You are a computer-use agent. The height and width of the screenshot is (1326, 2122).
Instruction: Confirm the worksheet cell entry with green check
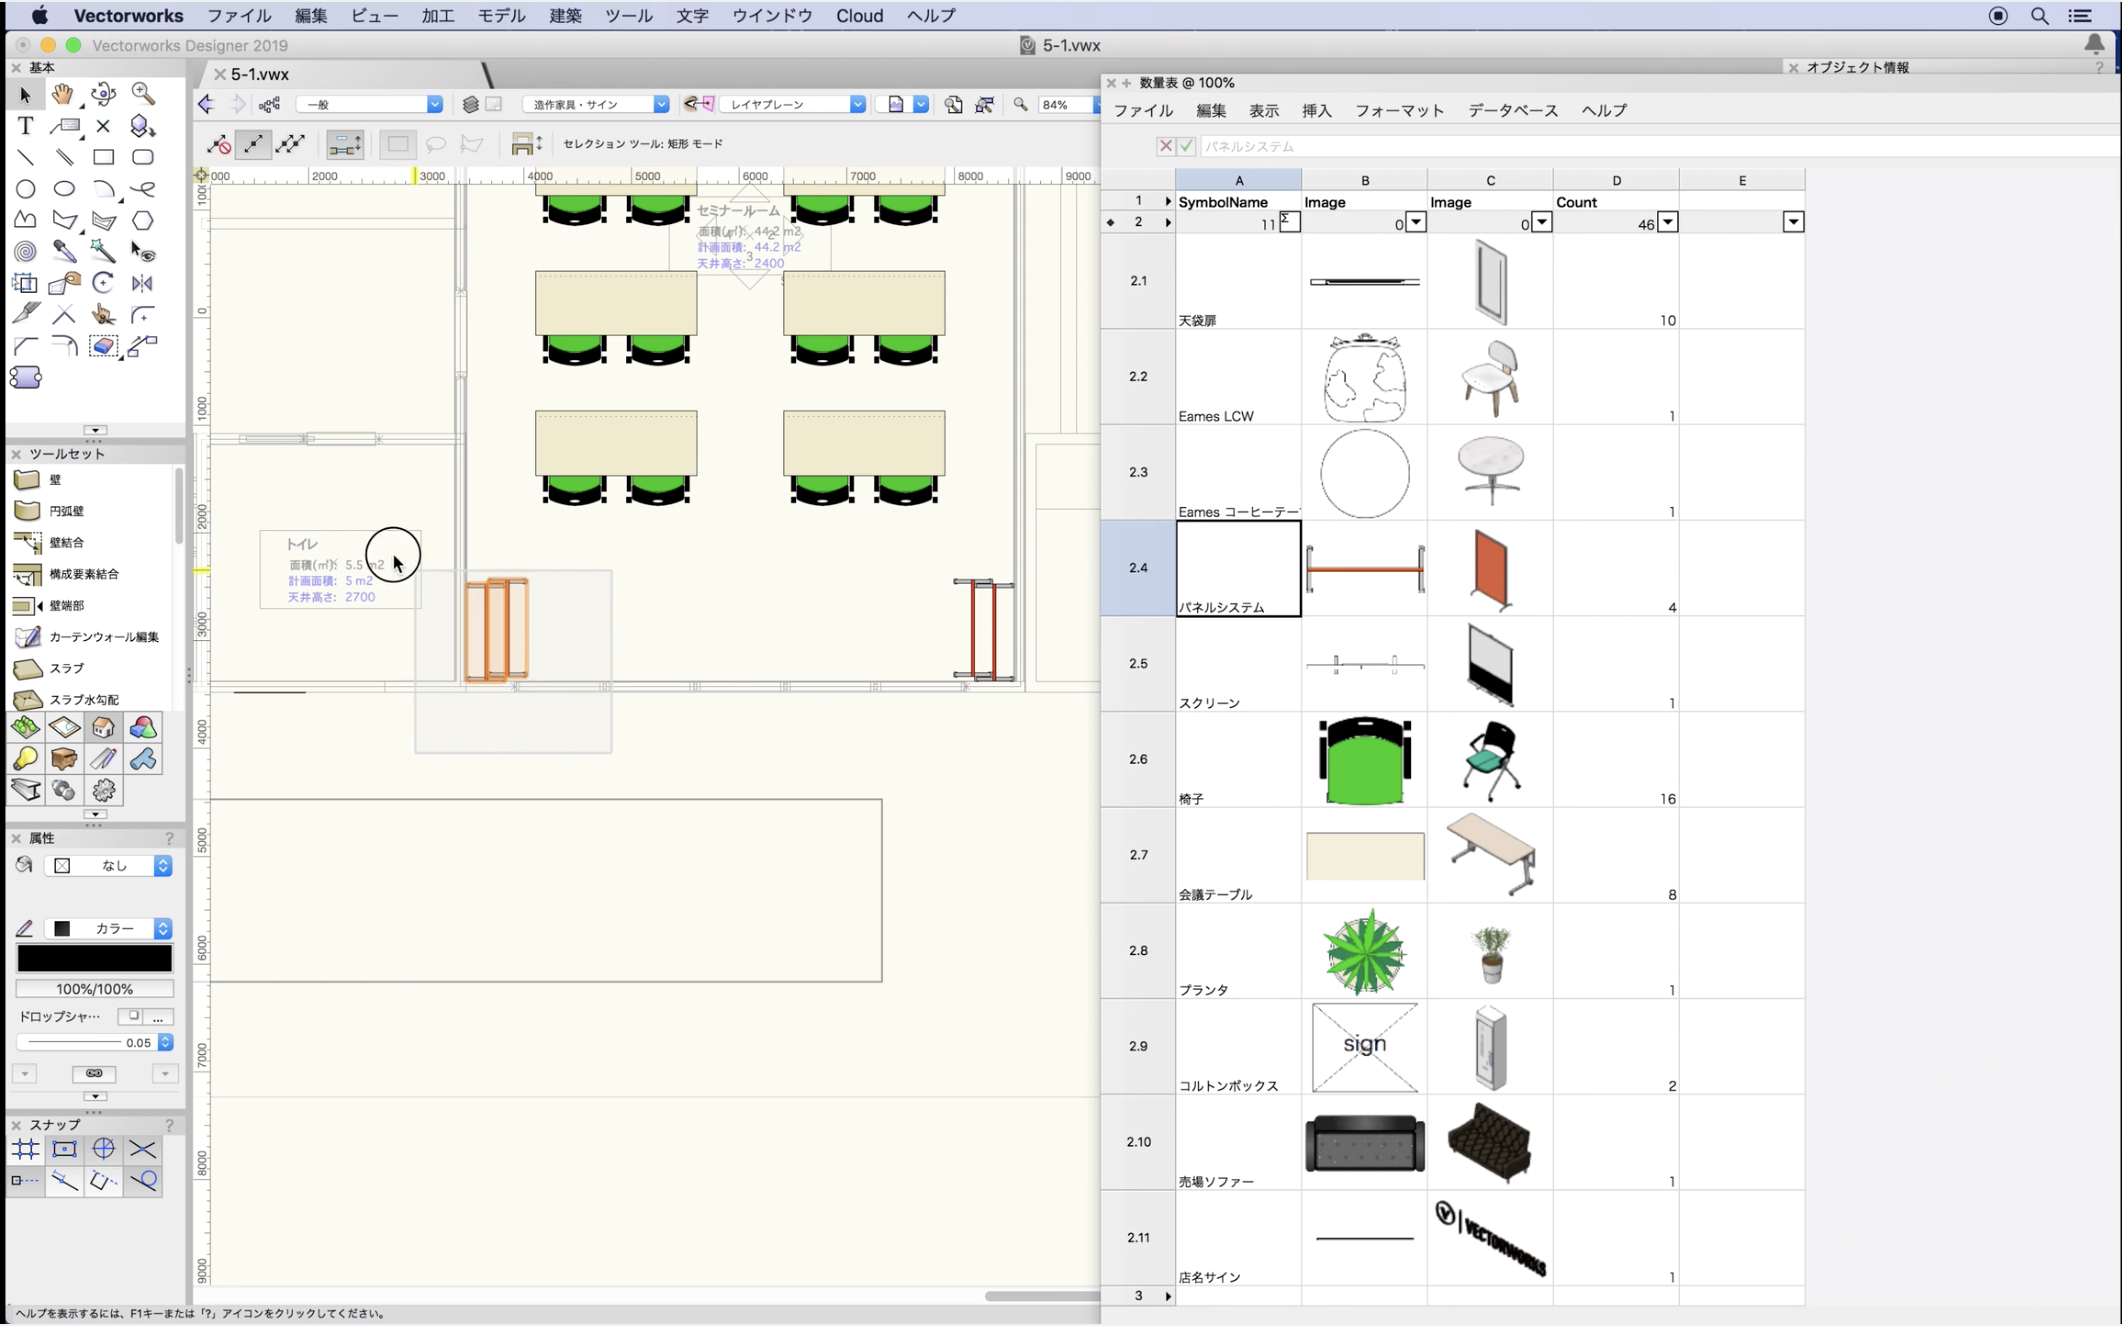(x=1187, y=146)
